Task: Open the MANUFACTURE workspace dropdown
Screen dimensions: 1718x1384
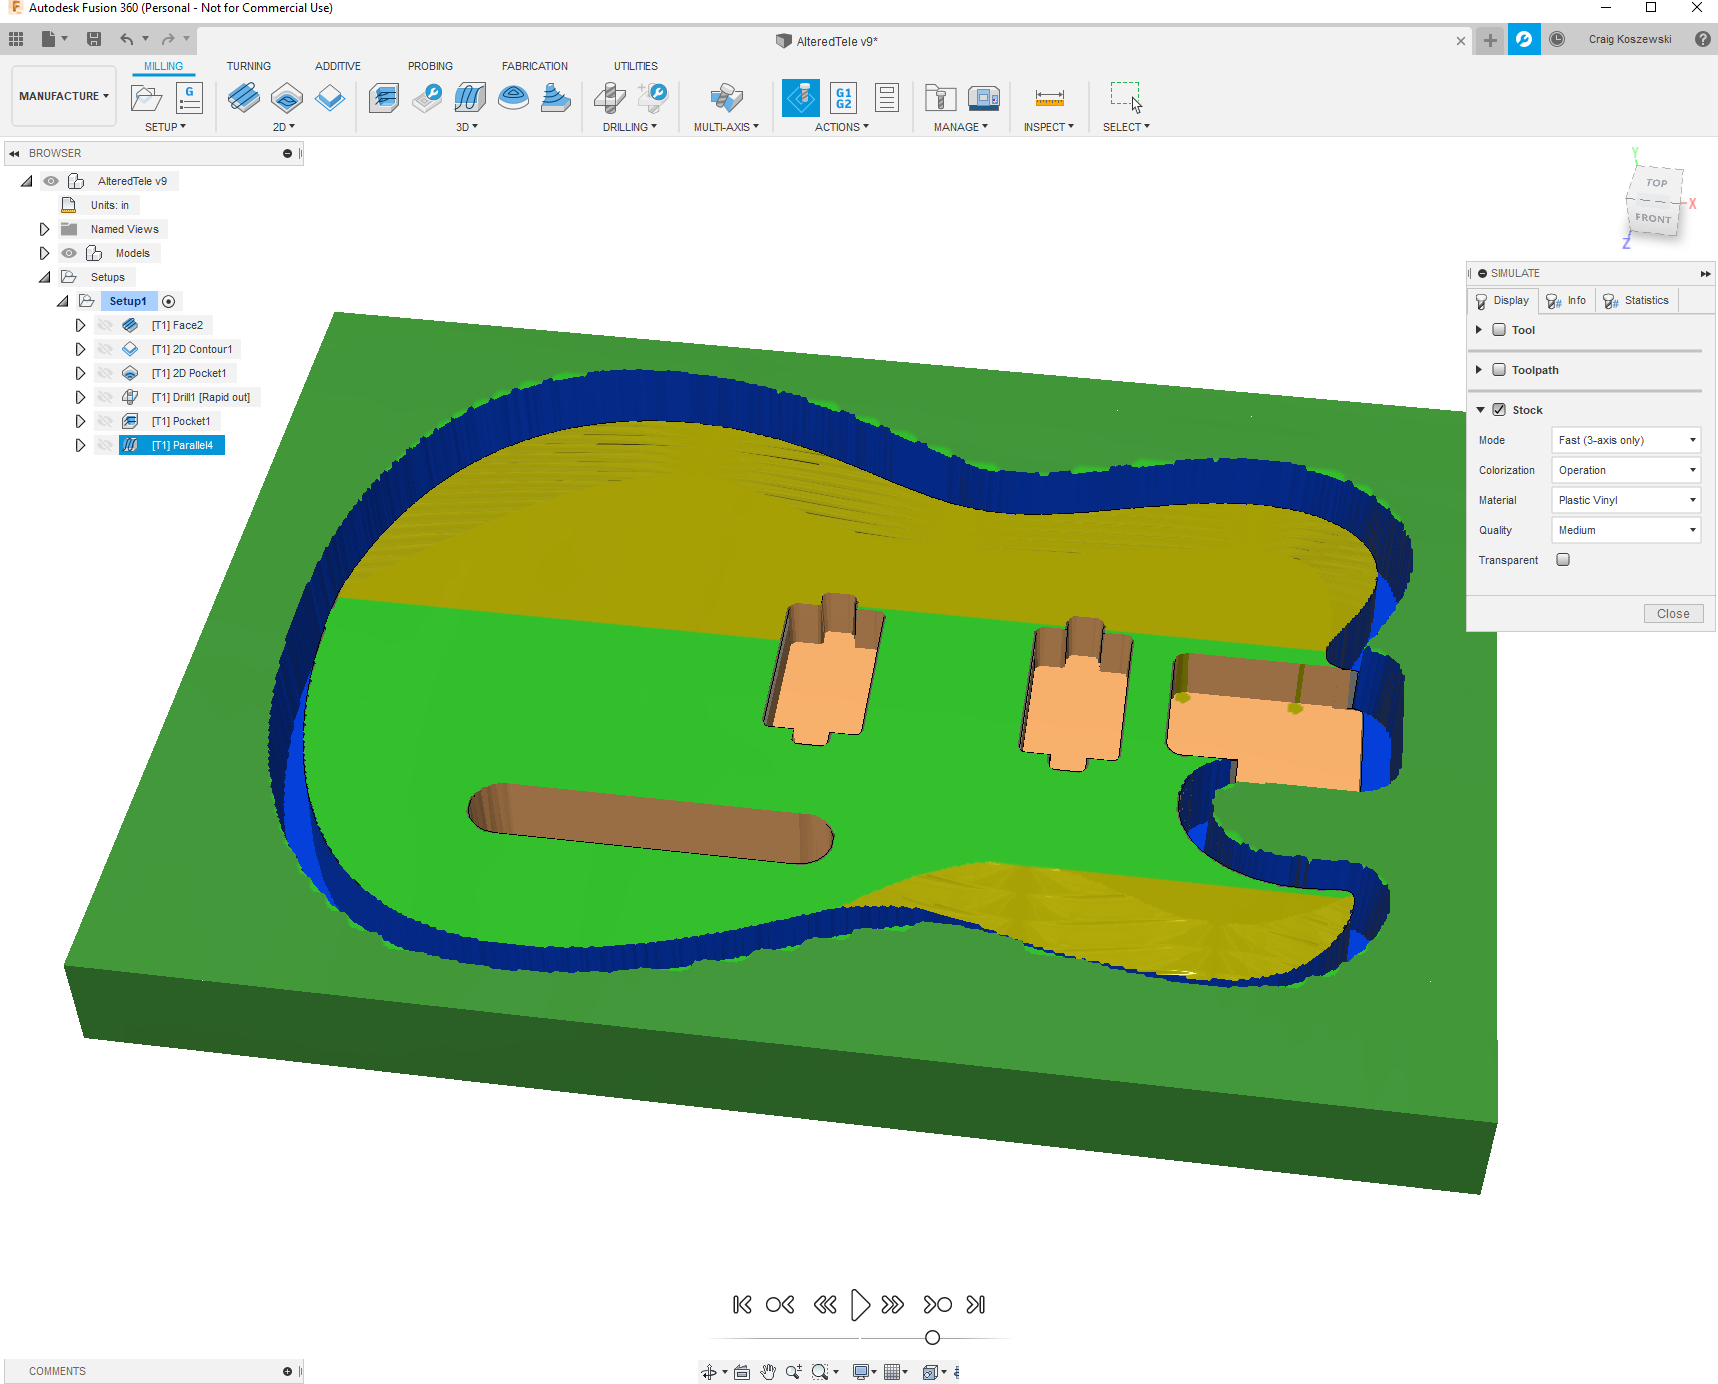Action: coord(63,96)
